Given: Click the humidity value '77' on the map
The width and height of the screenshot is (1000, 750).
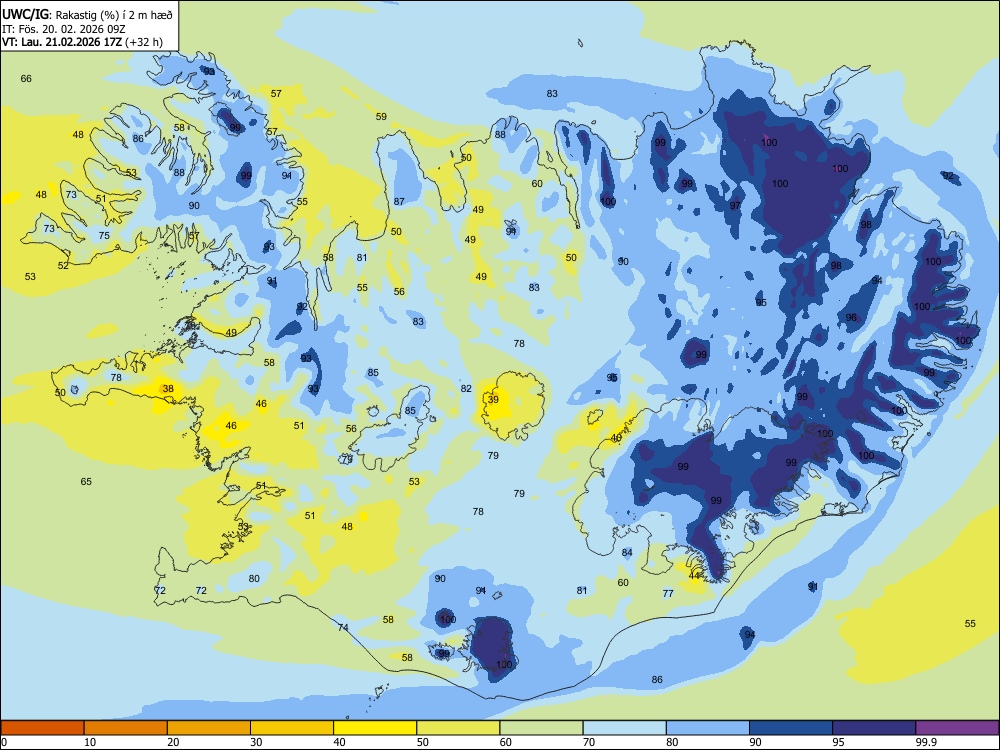Looking at the screenshot, I should [x=668, y=593].
